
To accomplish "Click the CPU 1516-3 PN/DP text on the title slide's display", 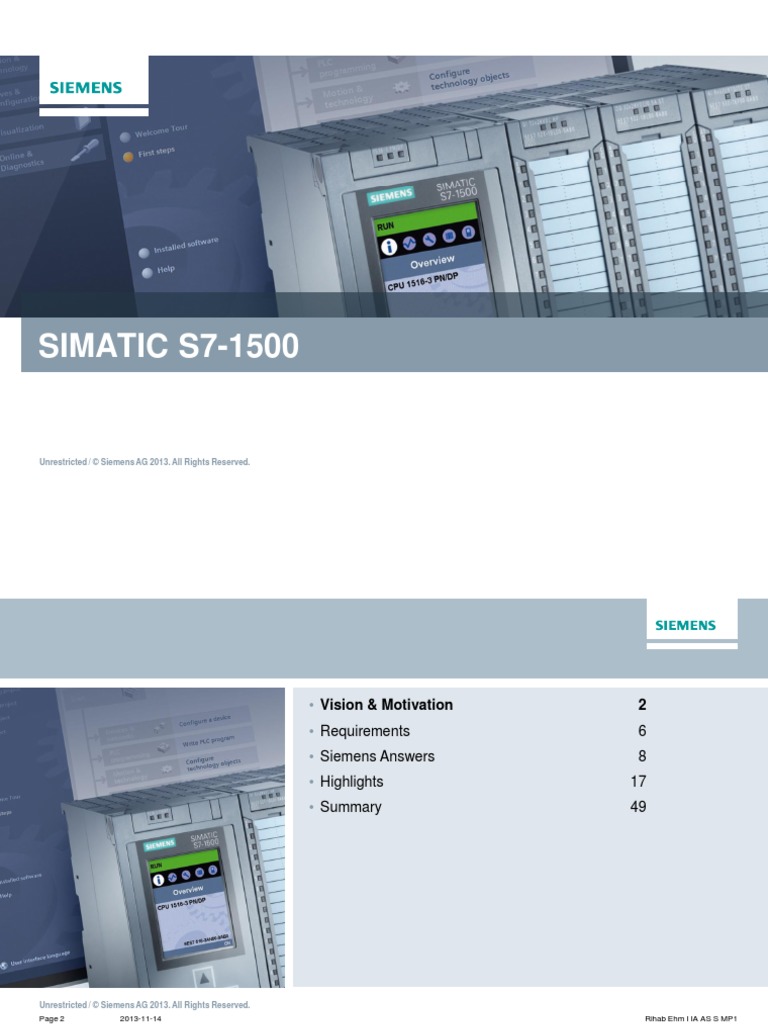I will (423, 282).
